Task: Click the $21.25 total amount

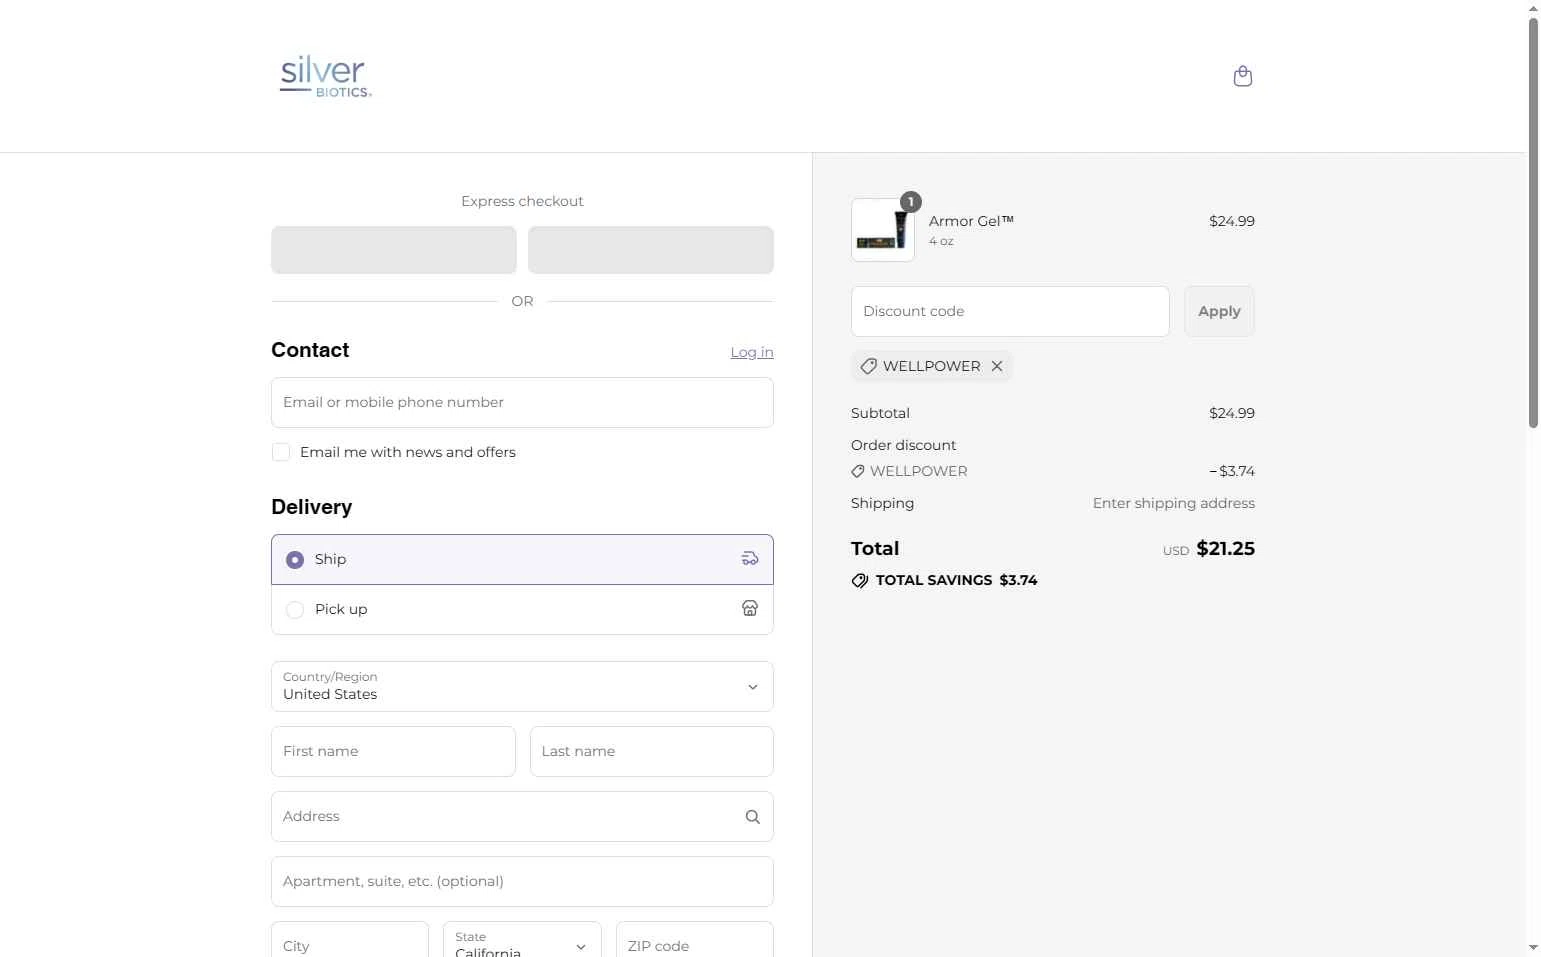Action: 1226,548
